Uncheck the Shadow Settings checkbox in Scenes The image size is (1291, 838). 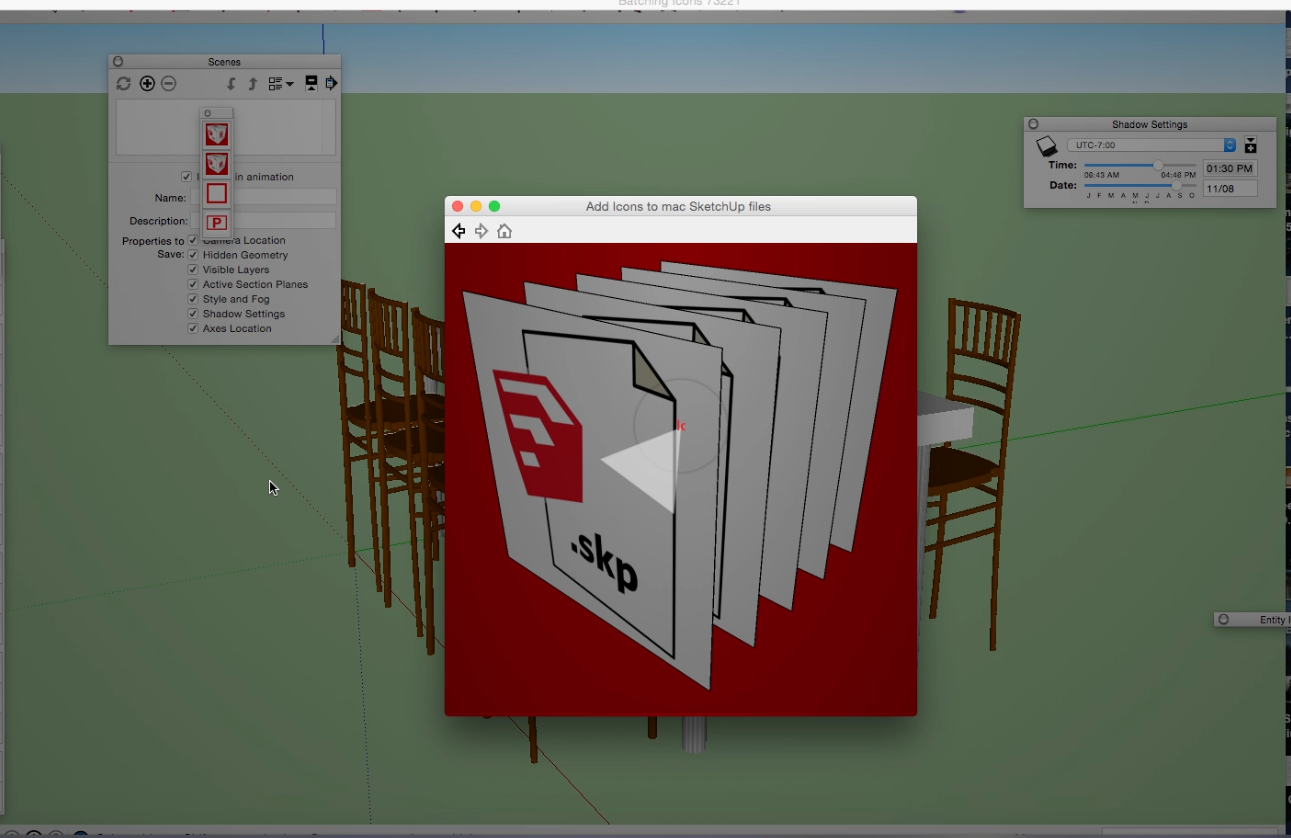193,314
